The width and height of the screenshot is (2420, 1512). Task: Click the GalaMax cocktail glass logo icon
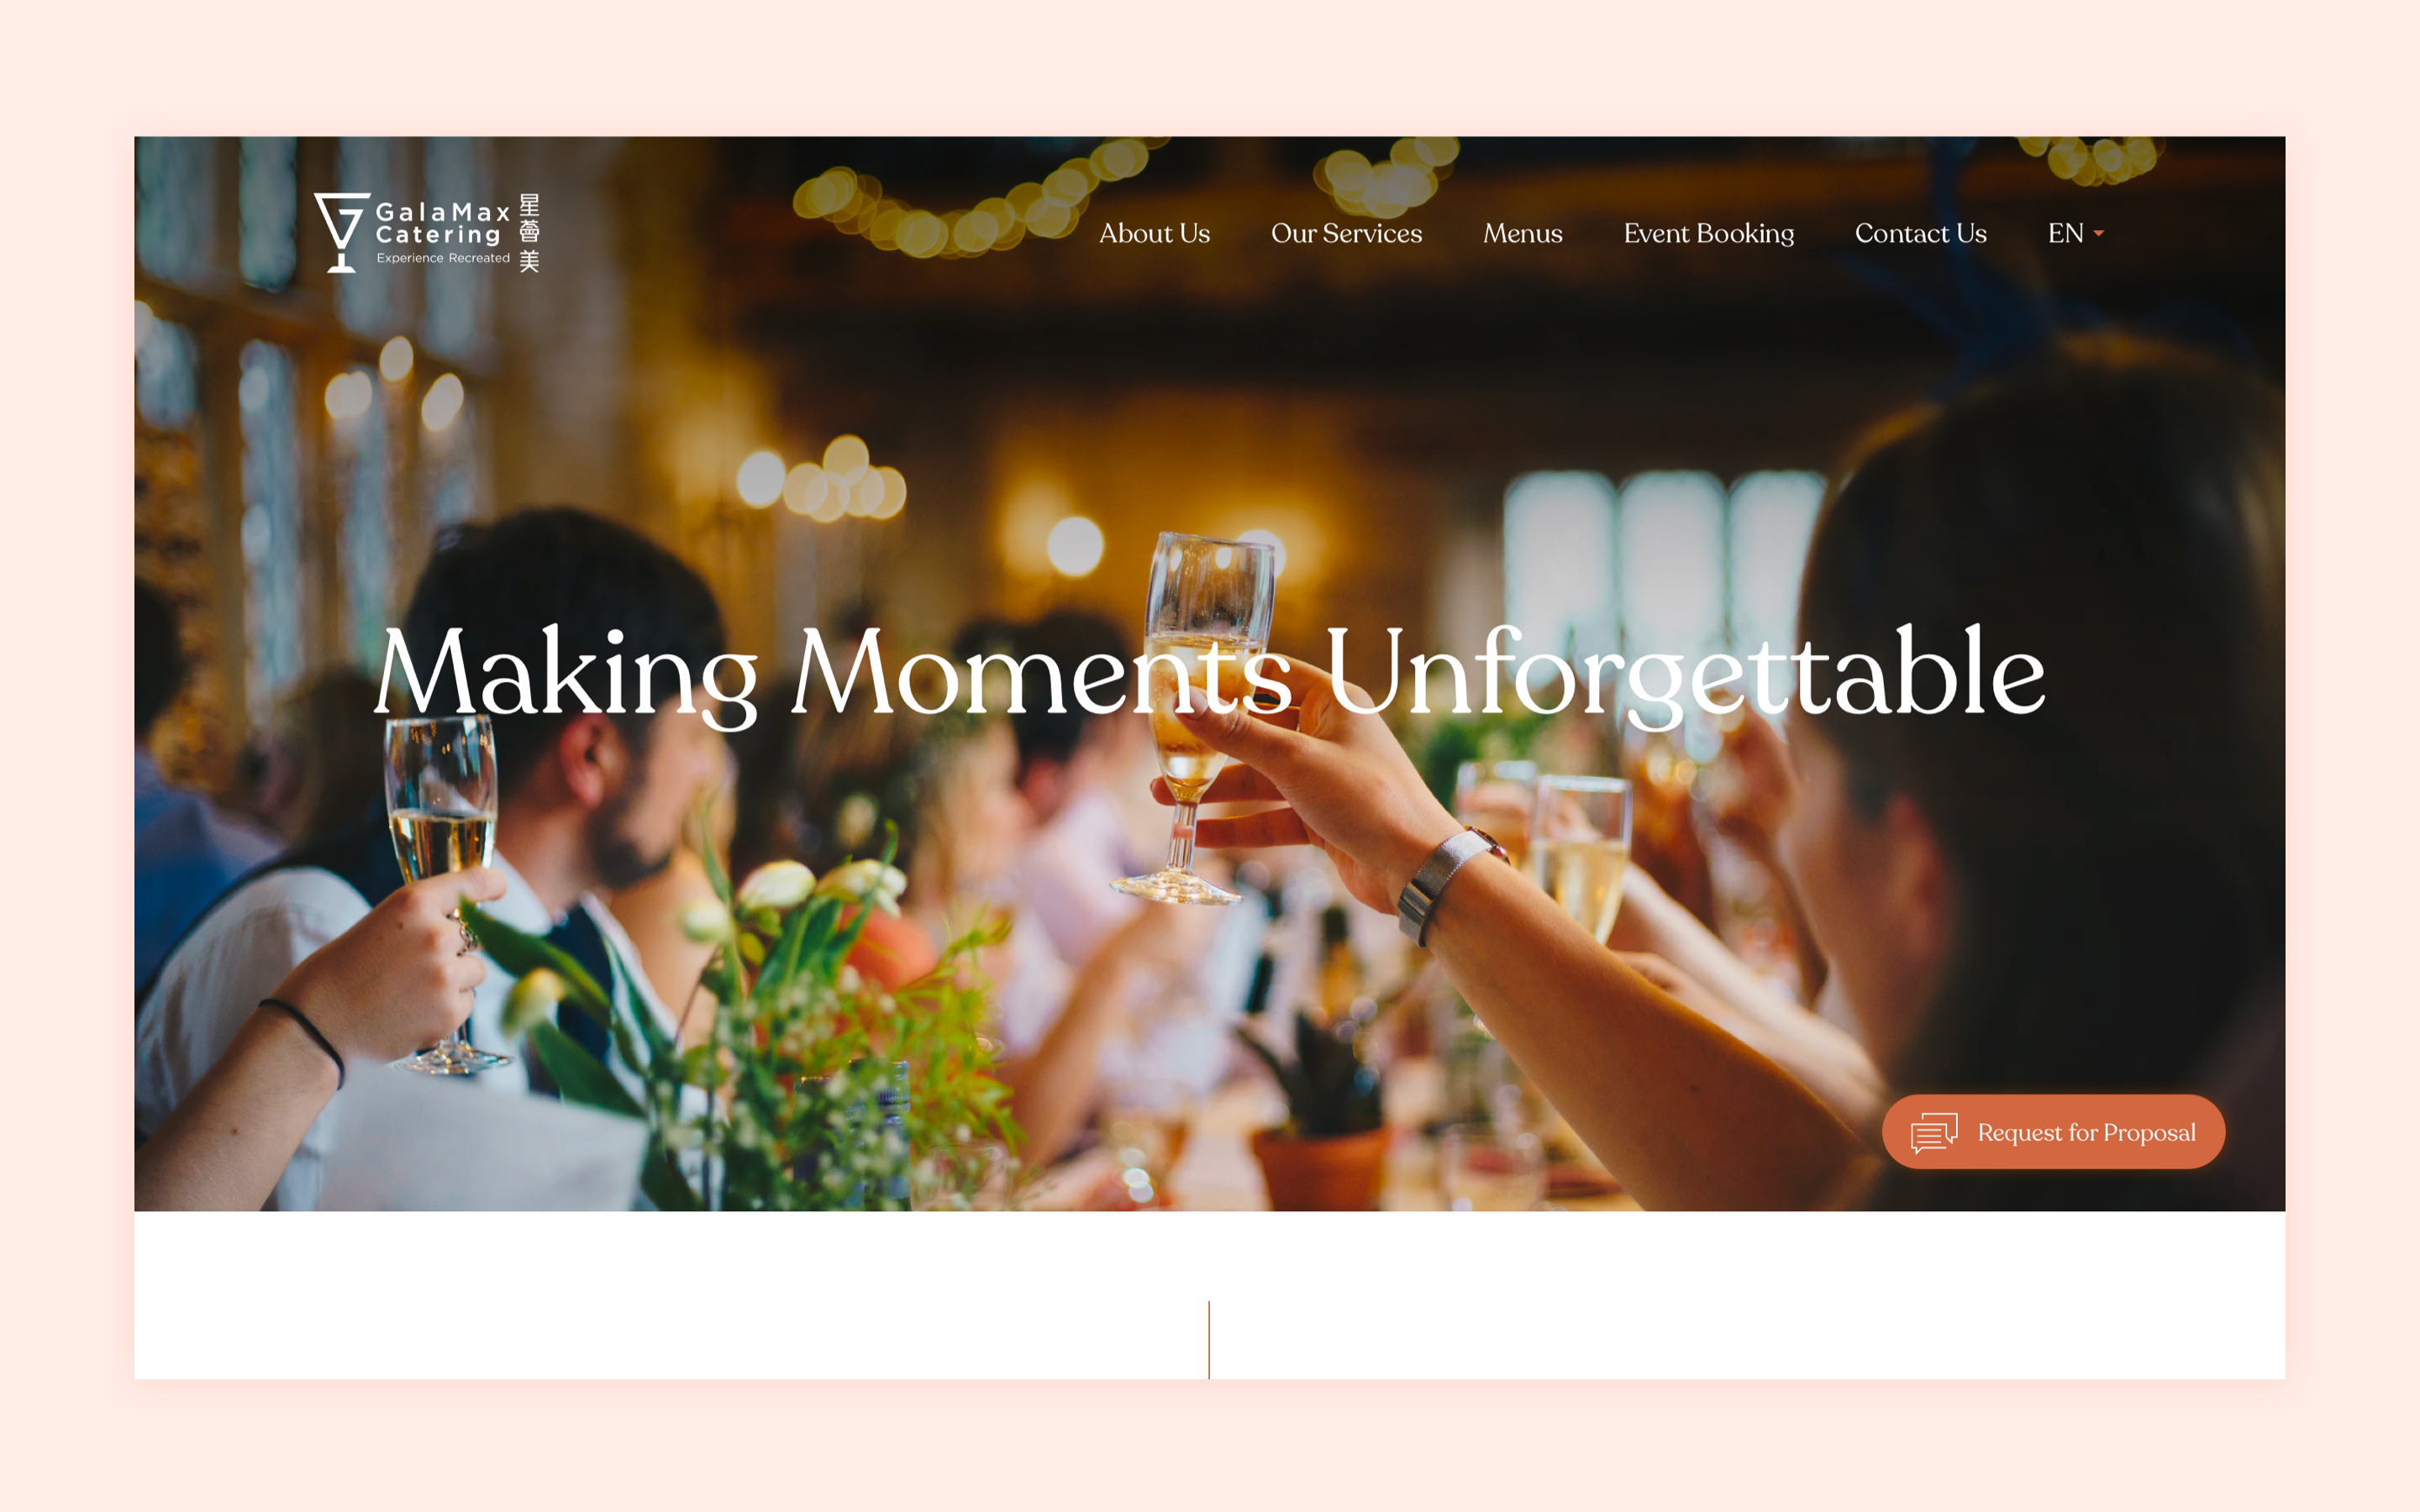point(342,232)
